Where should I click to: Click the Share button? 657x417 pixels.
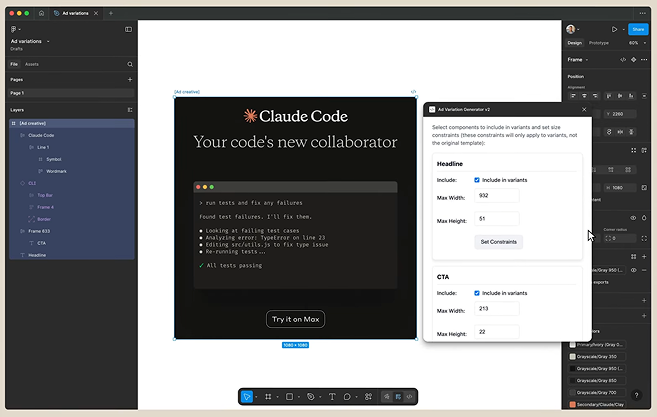(638, 29)
